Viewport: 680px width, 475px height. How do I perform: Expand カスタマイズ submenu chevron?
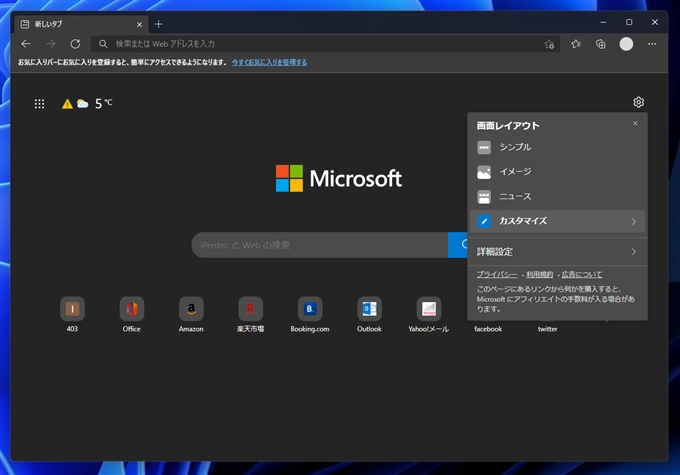point(634,222)
